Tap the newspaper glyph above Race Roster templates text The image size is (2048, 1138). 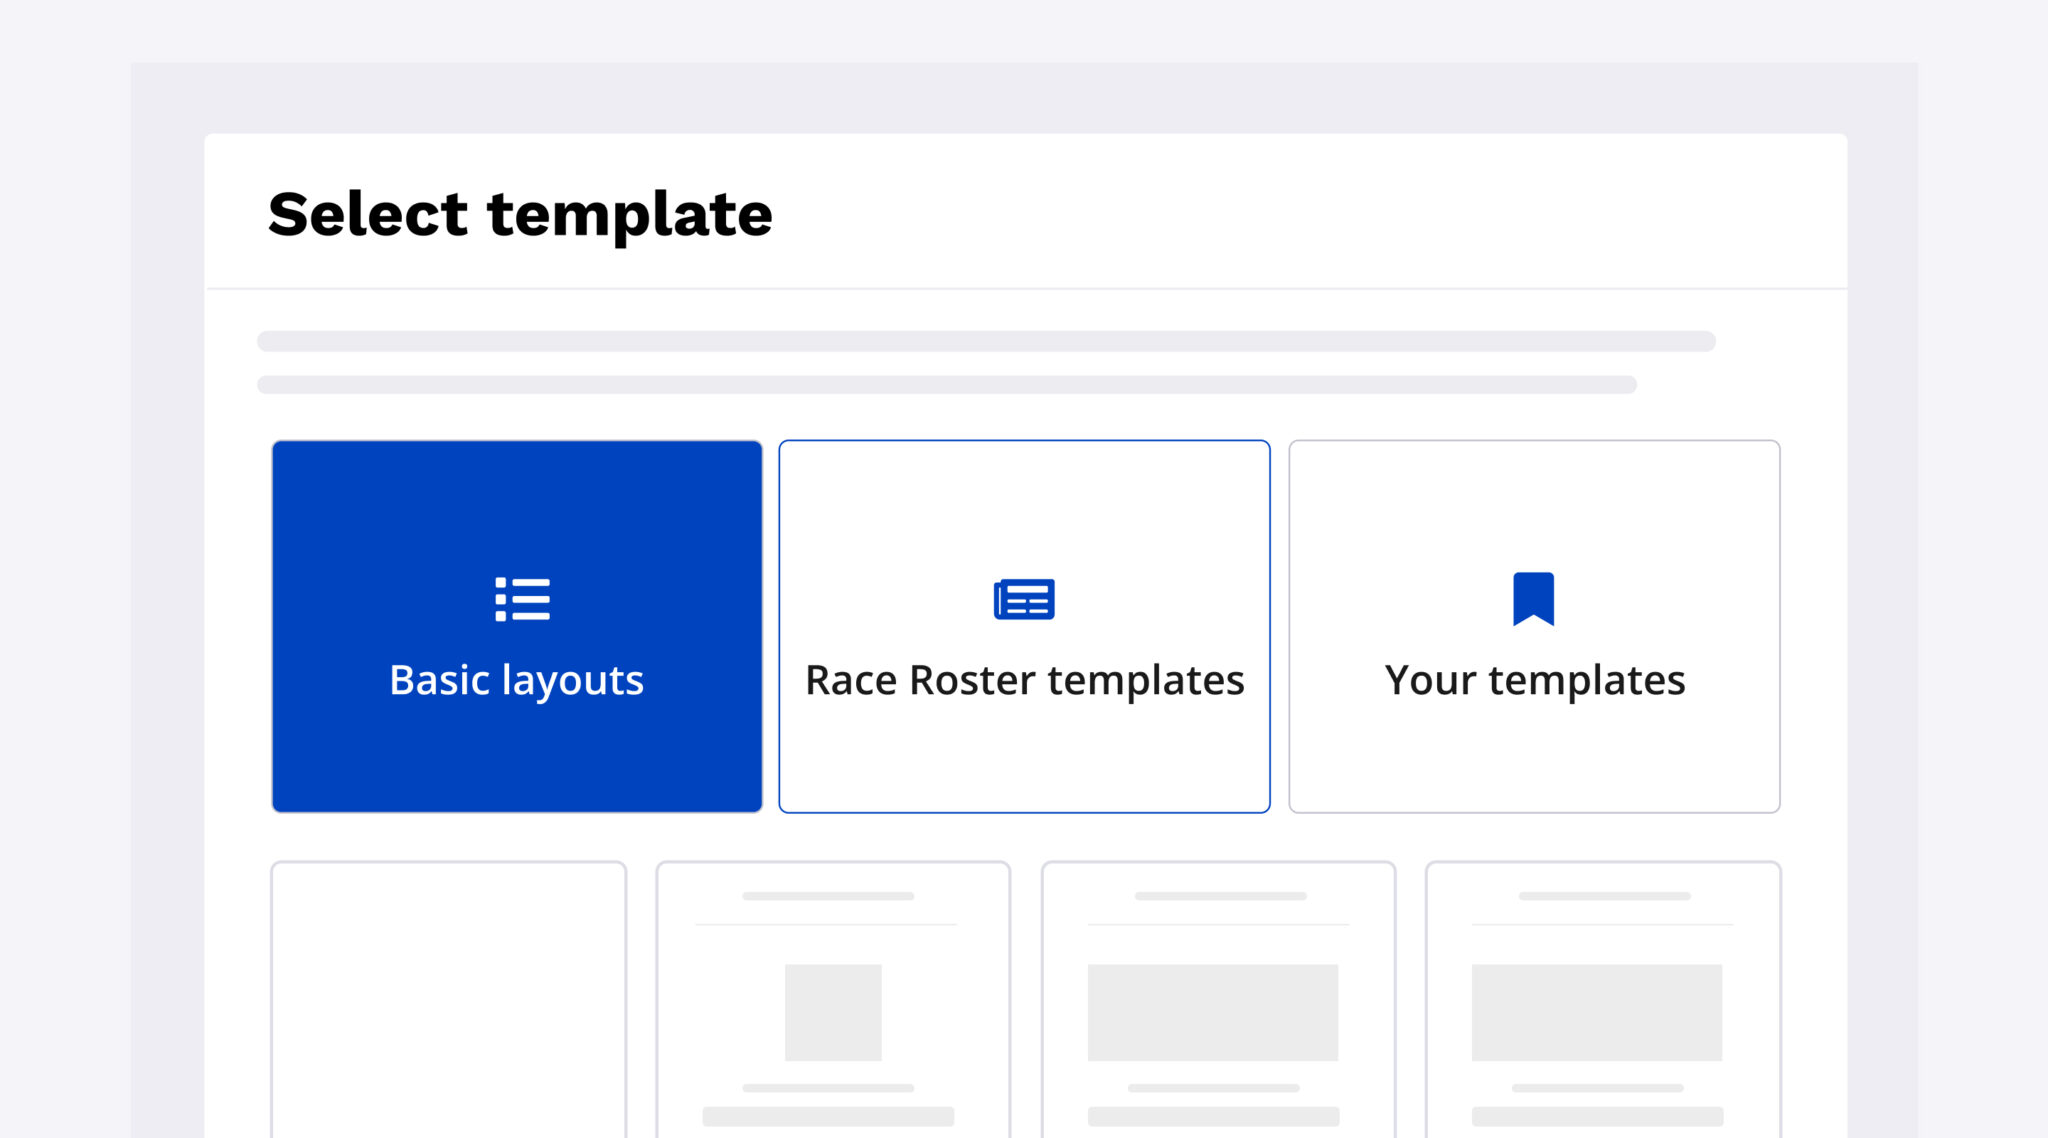[1023, 598]
